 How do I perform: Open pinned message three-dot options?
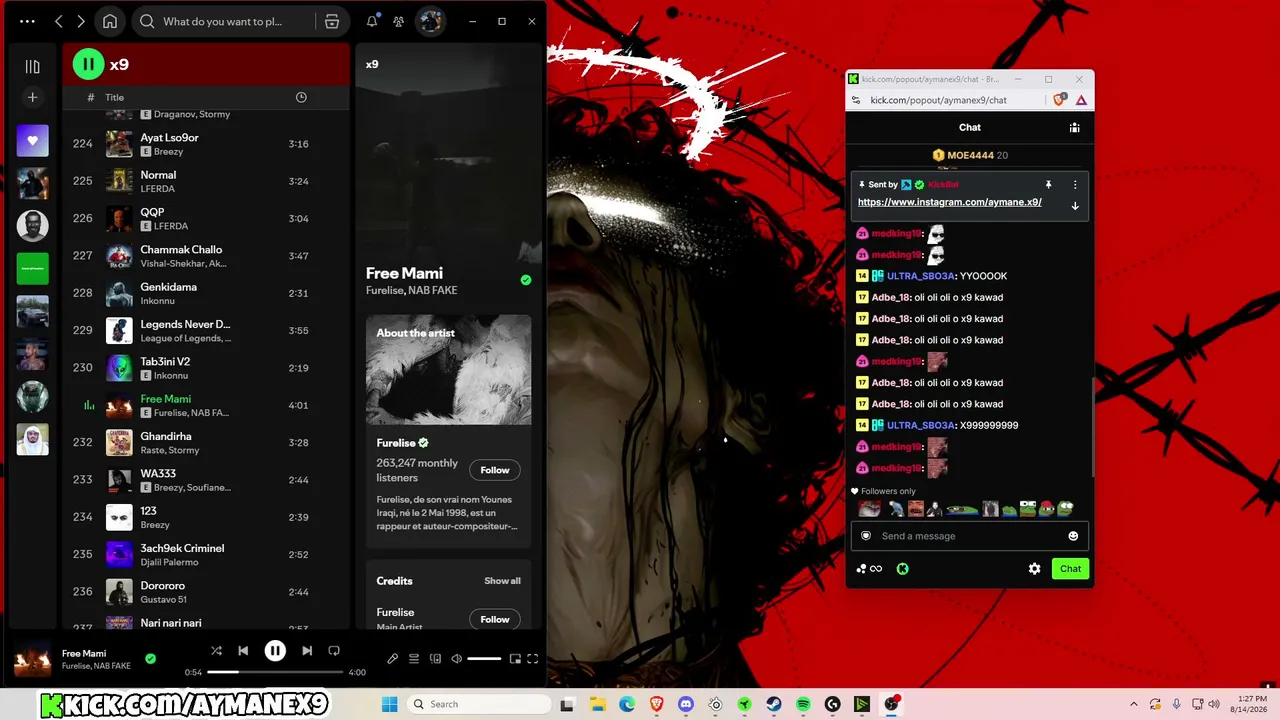pyautogui.click(x=1075, y=185)
